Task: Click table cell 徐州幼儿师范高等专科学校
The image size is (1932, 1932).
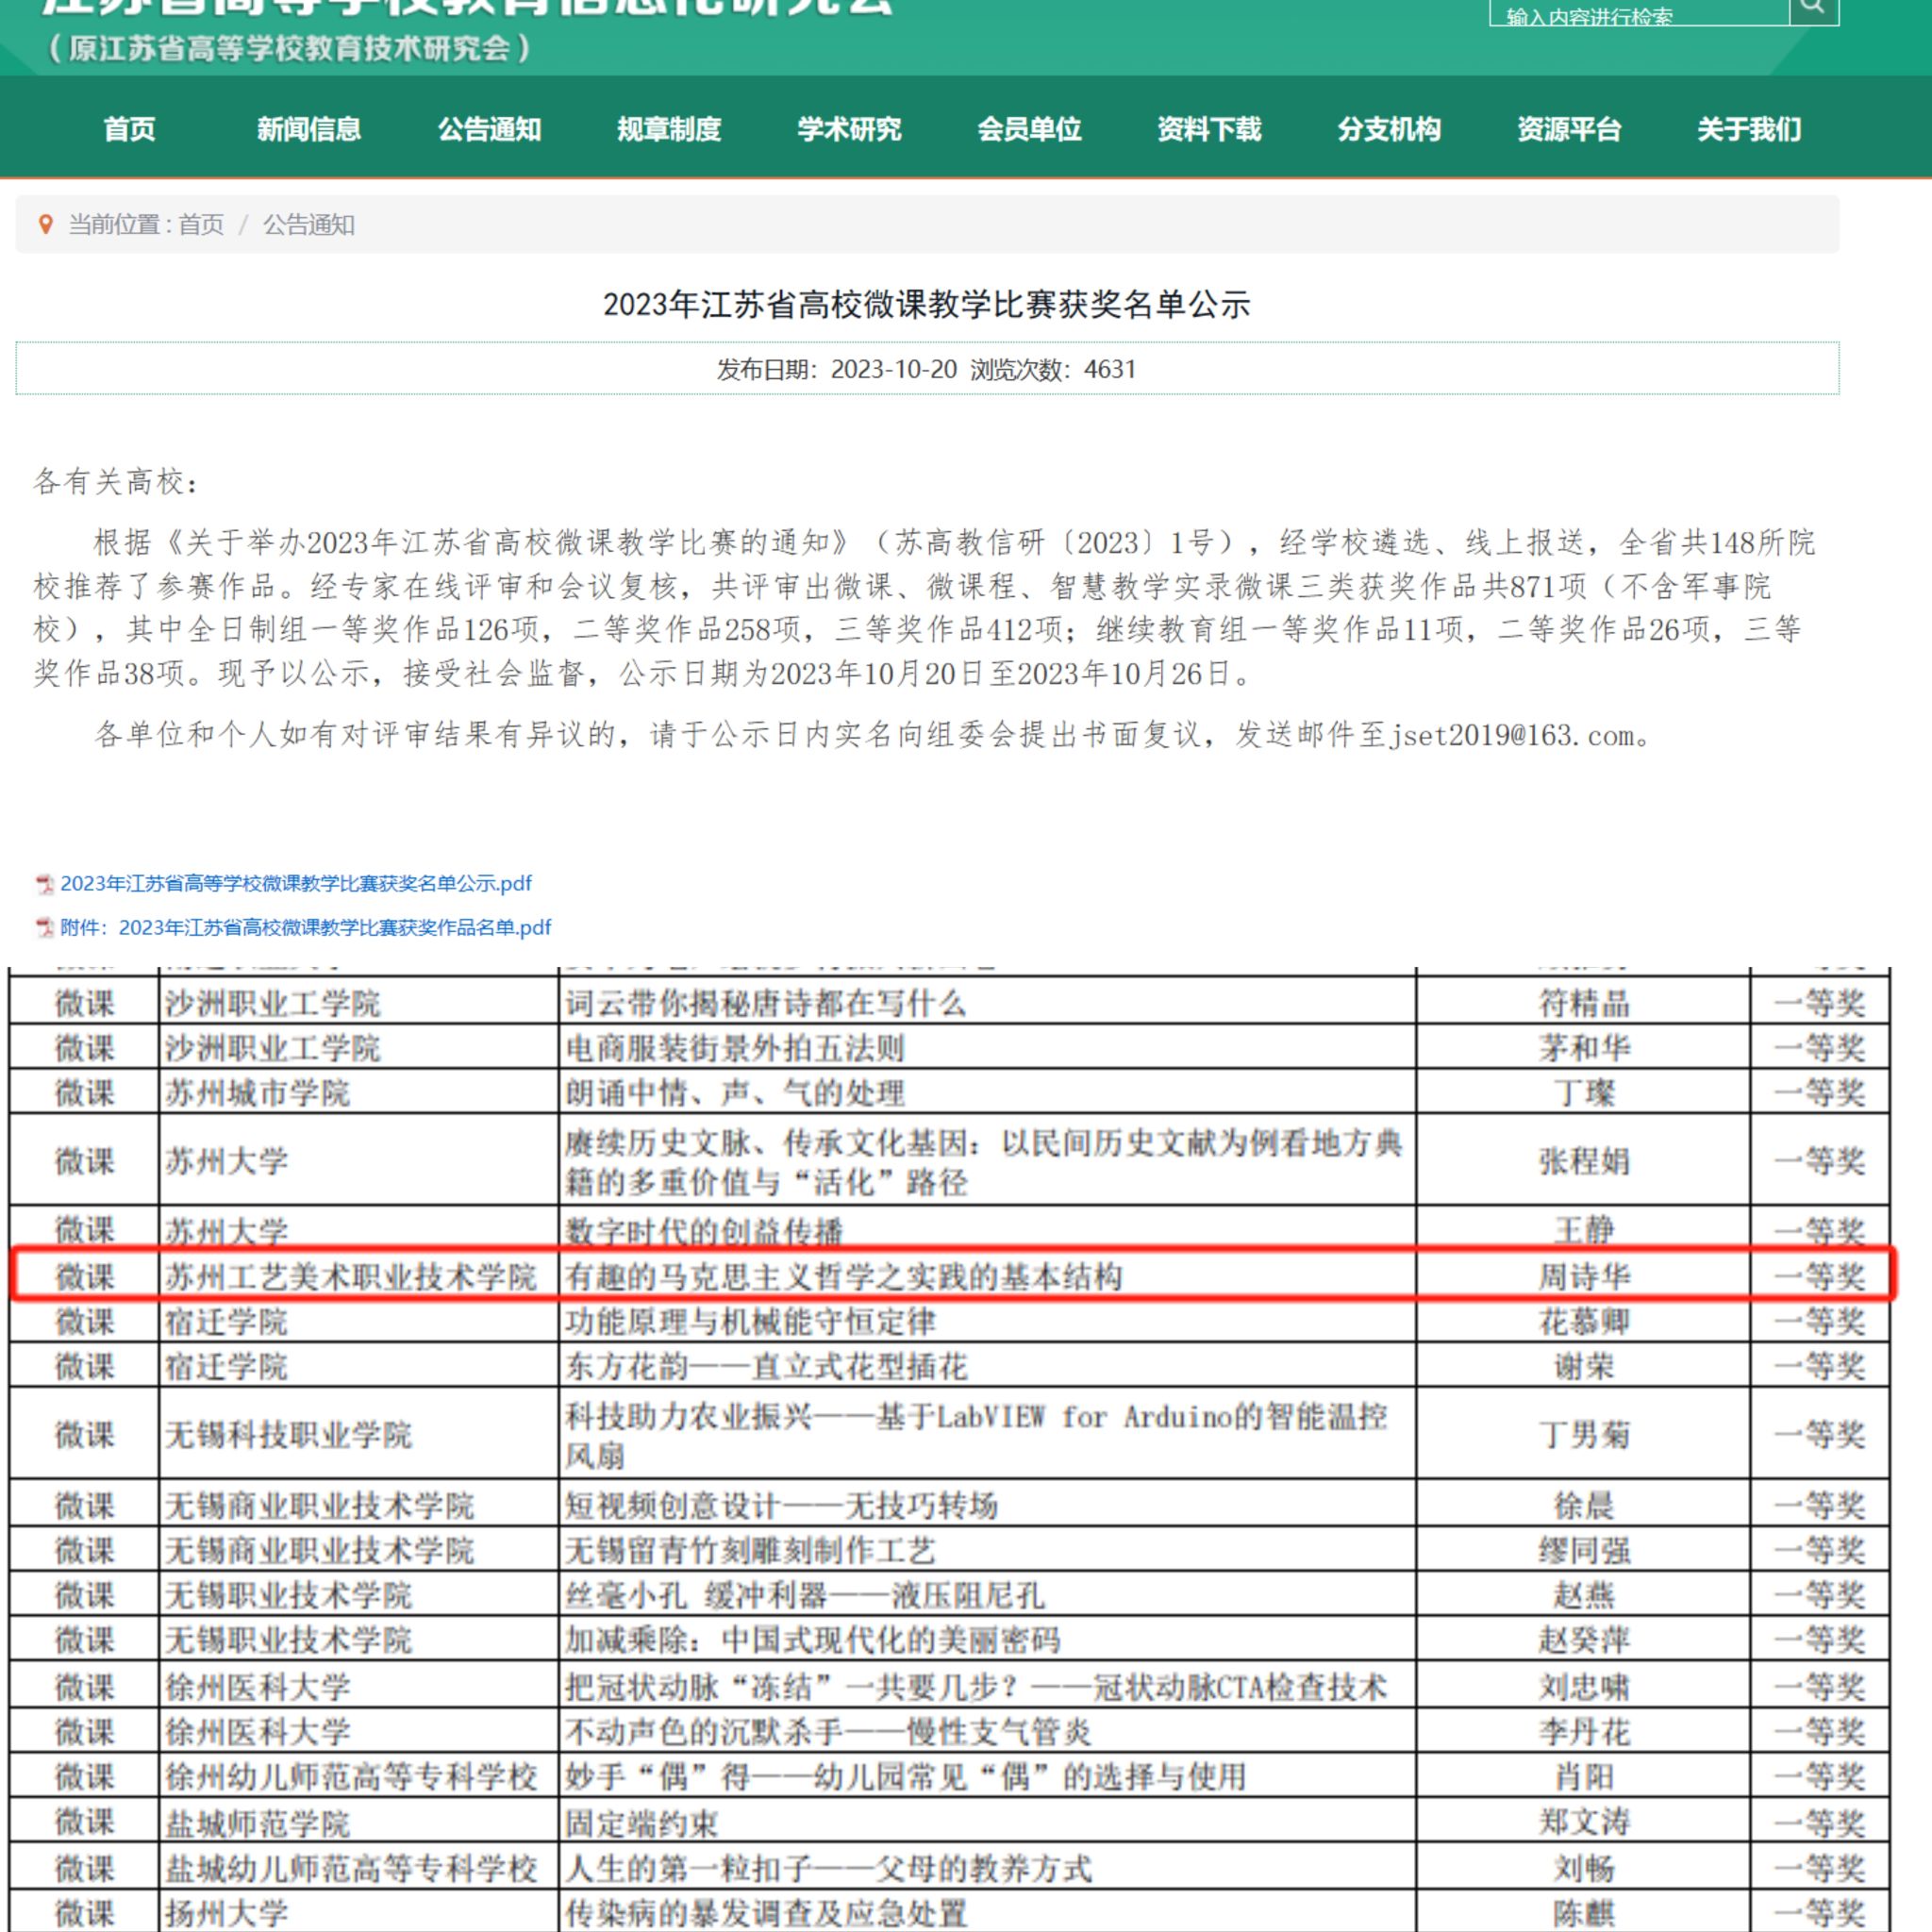Action: [358, 1777]
